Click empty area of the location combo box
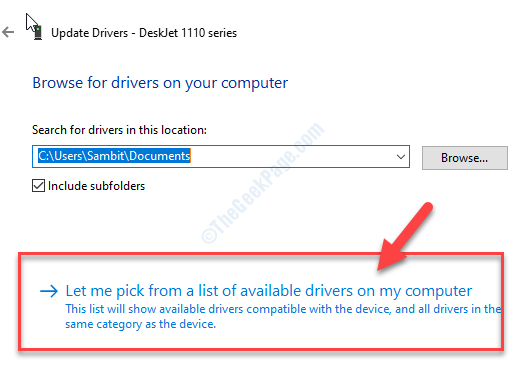 291,156
